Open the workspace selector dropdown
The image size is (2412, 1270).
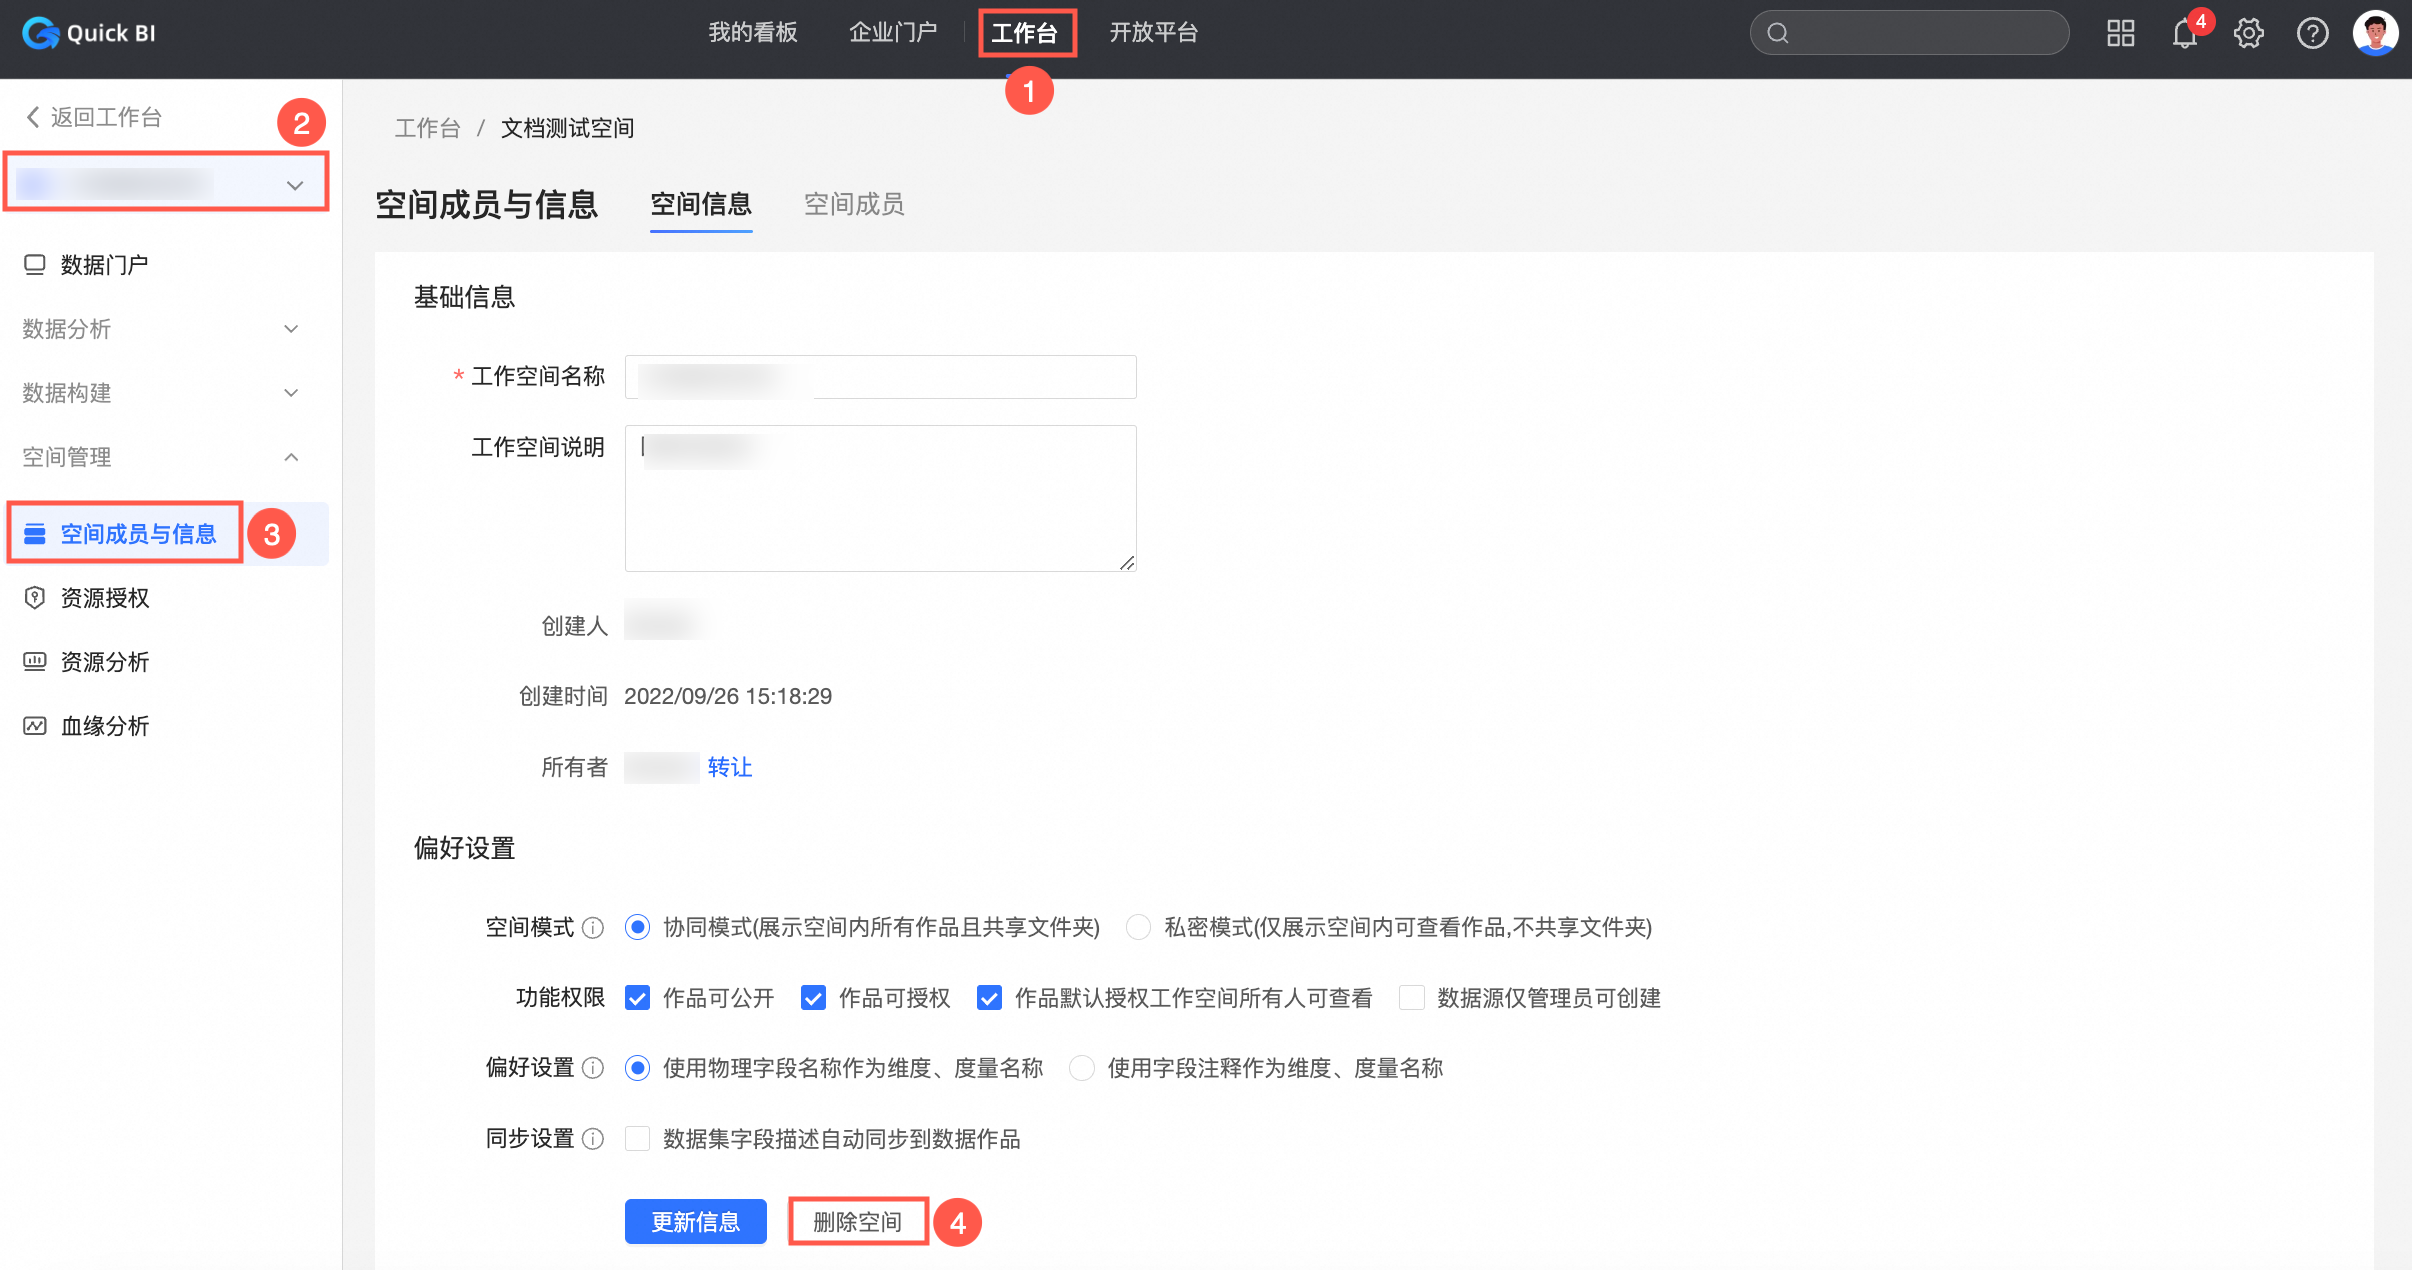coord(167,183)
